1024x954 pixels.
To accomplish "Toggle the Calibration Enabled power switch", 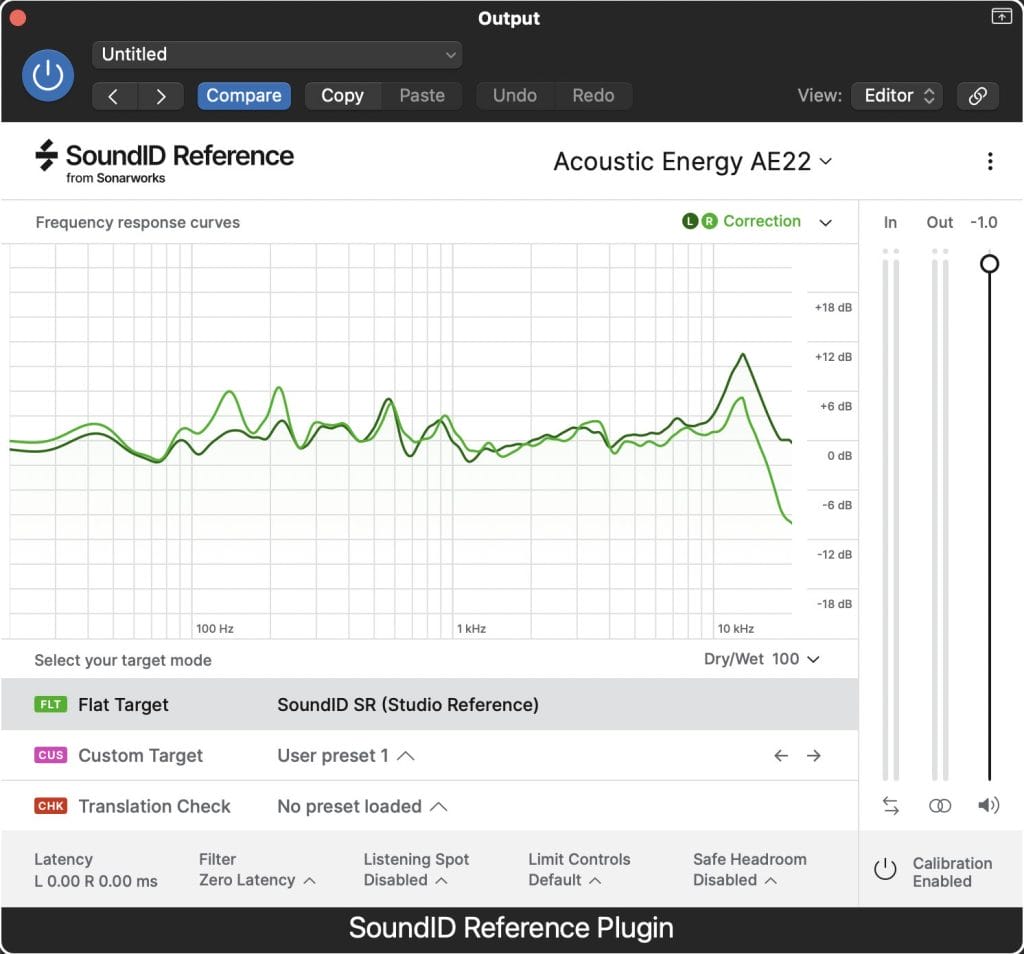I will point(885,870).
